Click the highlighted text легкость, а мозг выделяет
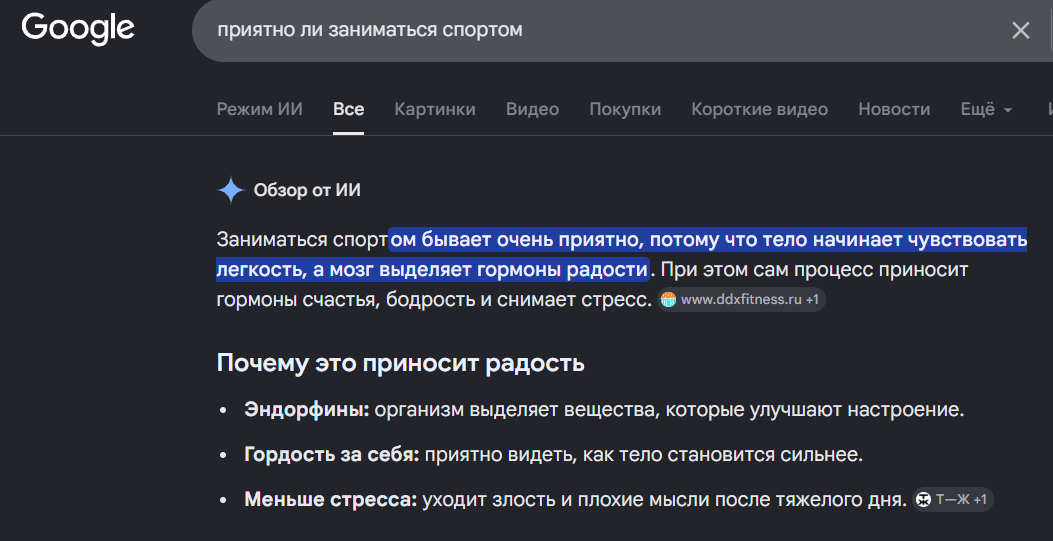Image resolution: width=1053 pixels, height=541 pixels. [345, 270]
